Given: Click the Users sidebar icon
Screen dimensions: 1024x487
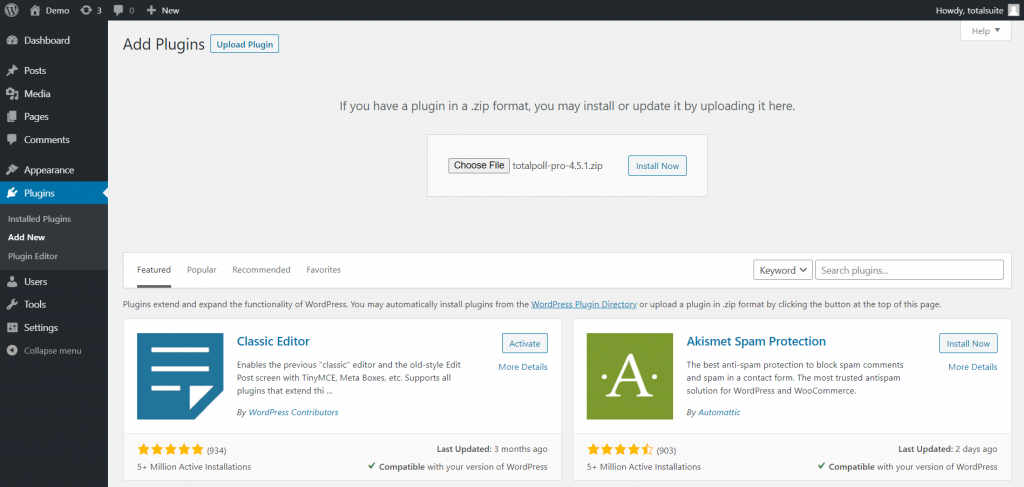Looking at the screenshot, I should (12, 282).
